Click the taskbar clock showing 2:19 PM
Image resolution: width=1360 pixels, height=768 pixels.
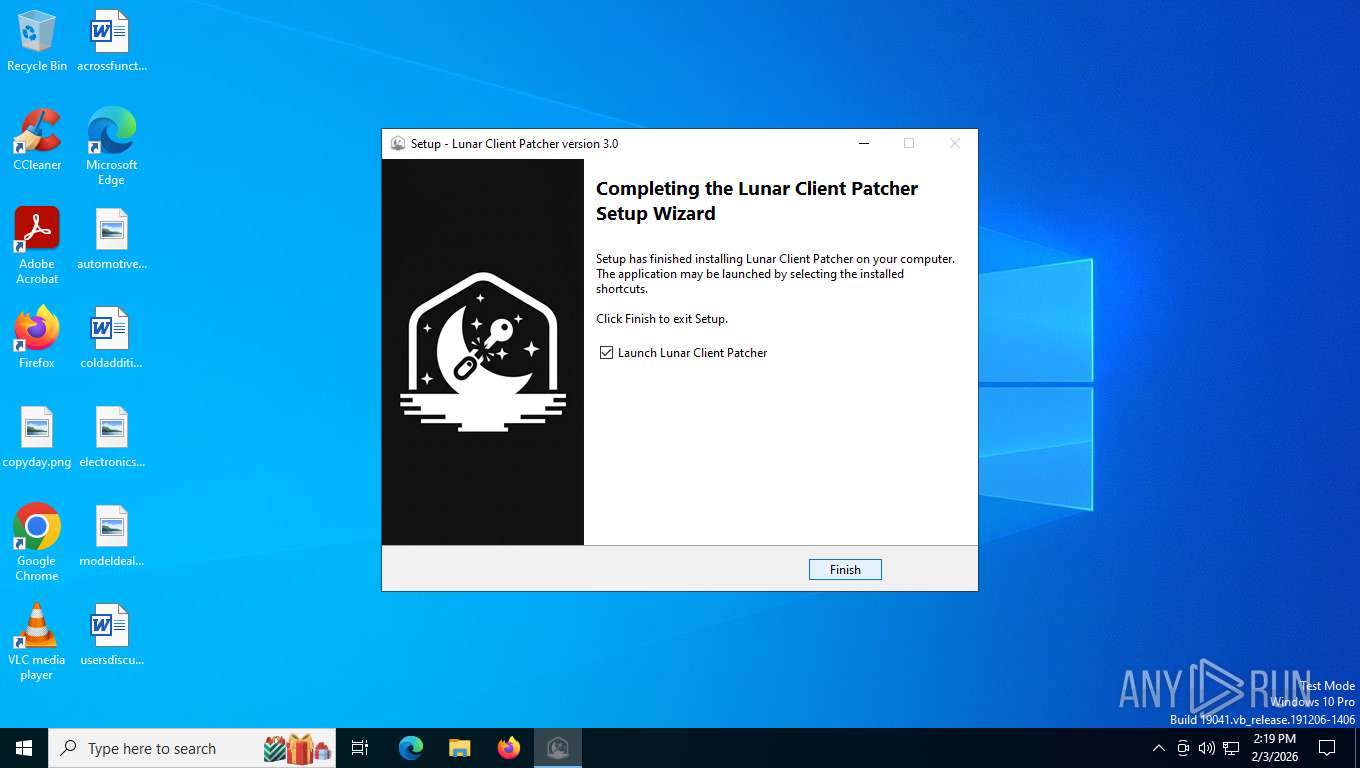point(1274,748)
